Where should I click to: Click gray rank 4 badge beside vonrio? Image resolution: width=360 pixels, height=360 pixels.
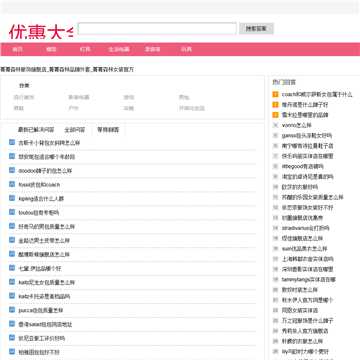tap(275, 125)
